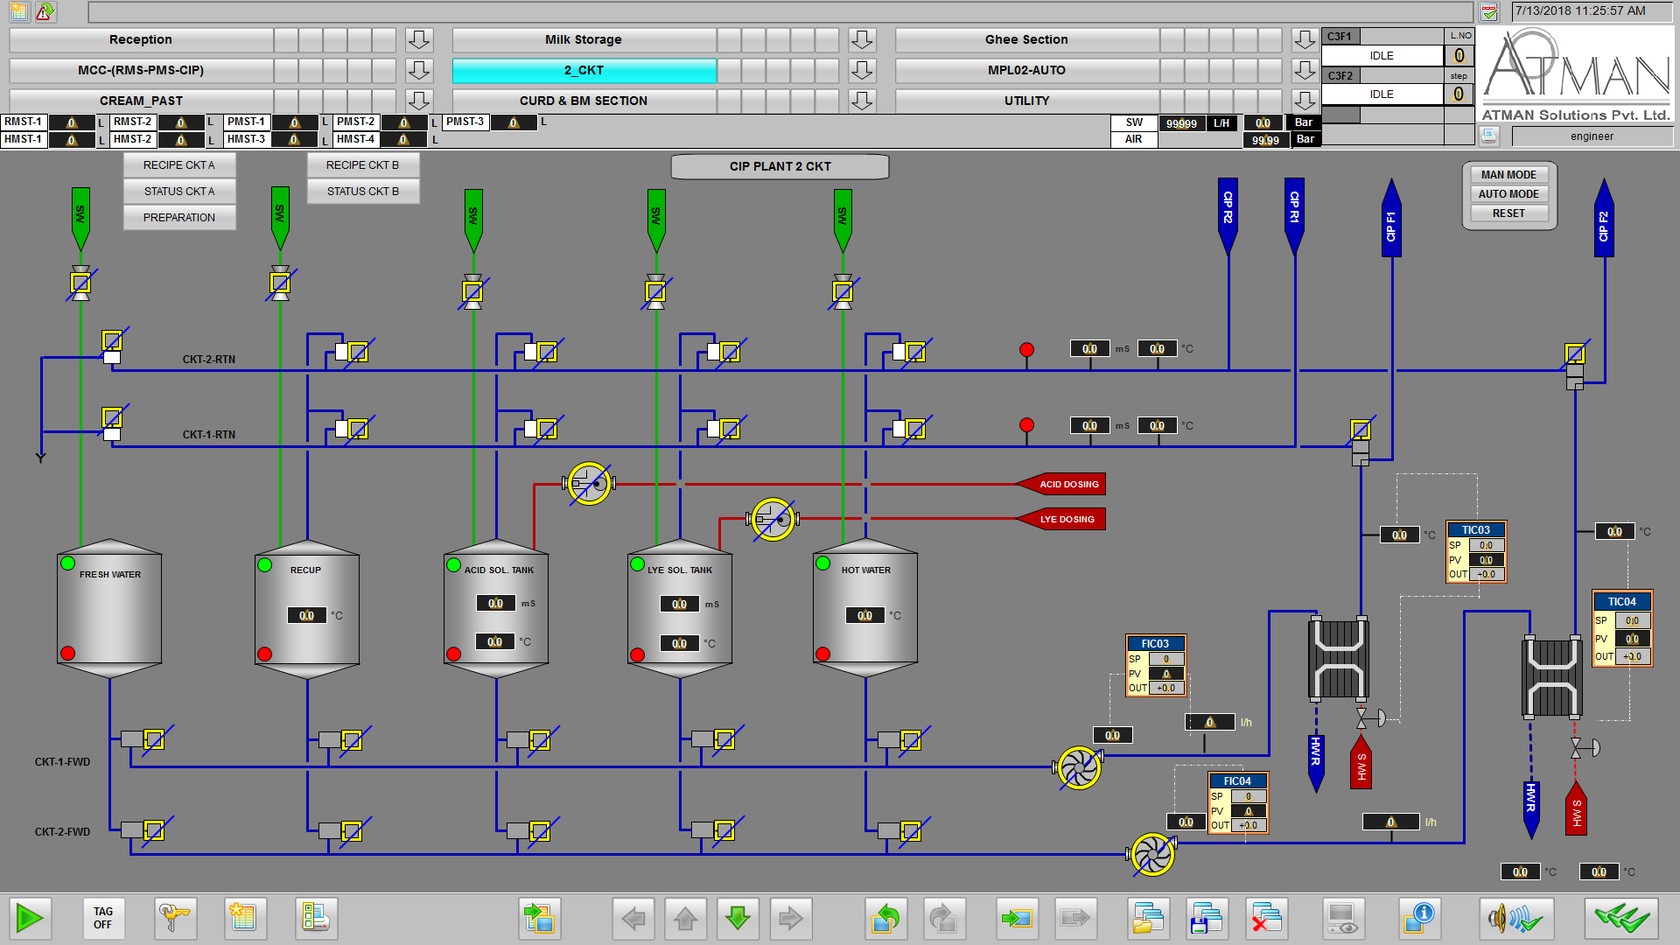The width and height of the screenshot is (1680, 945).
Task: Click the TIC03 SP value field
Action: click(x=1486, y=545)
